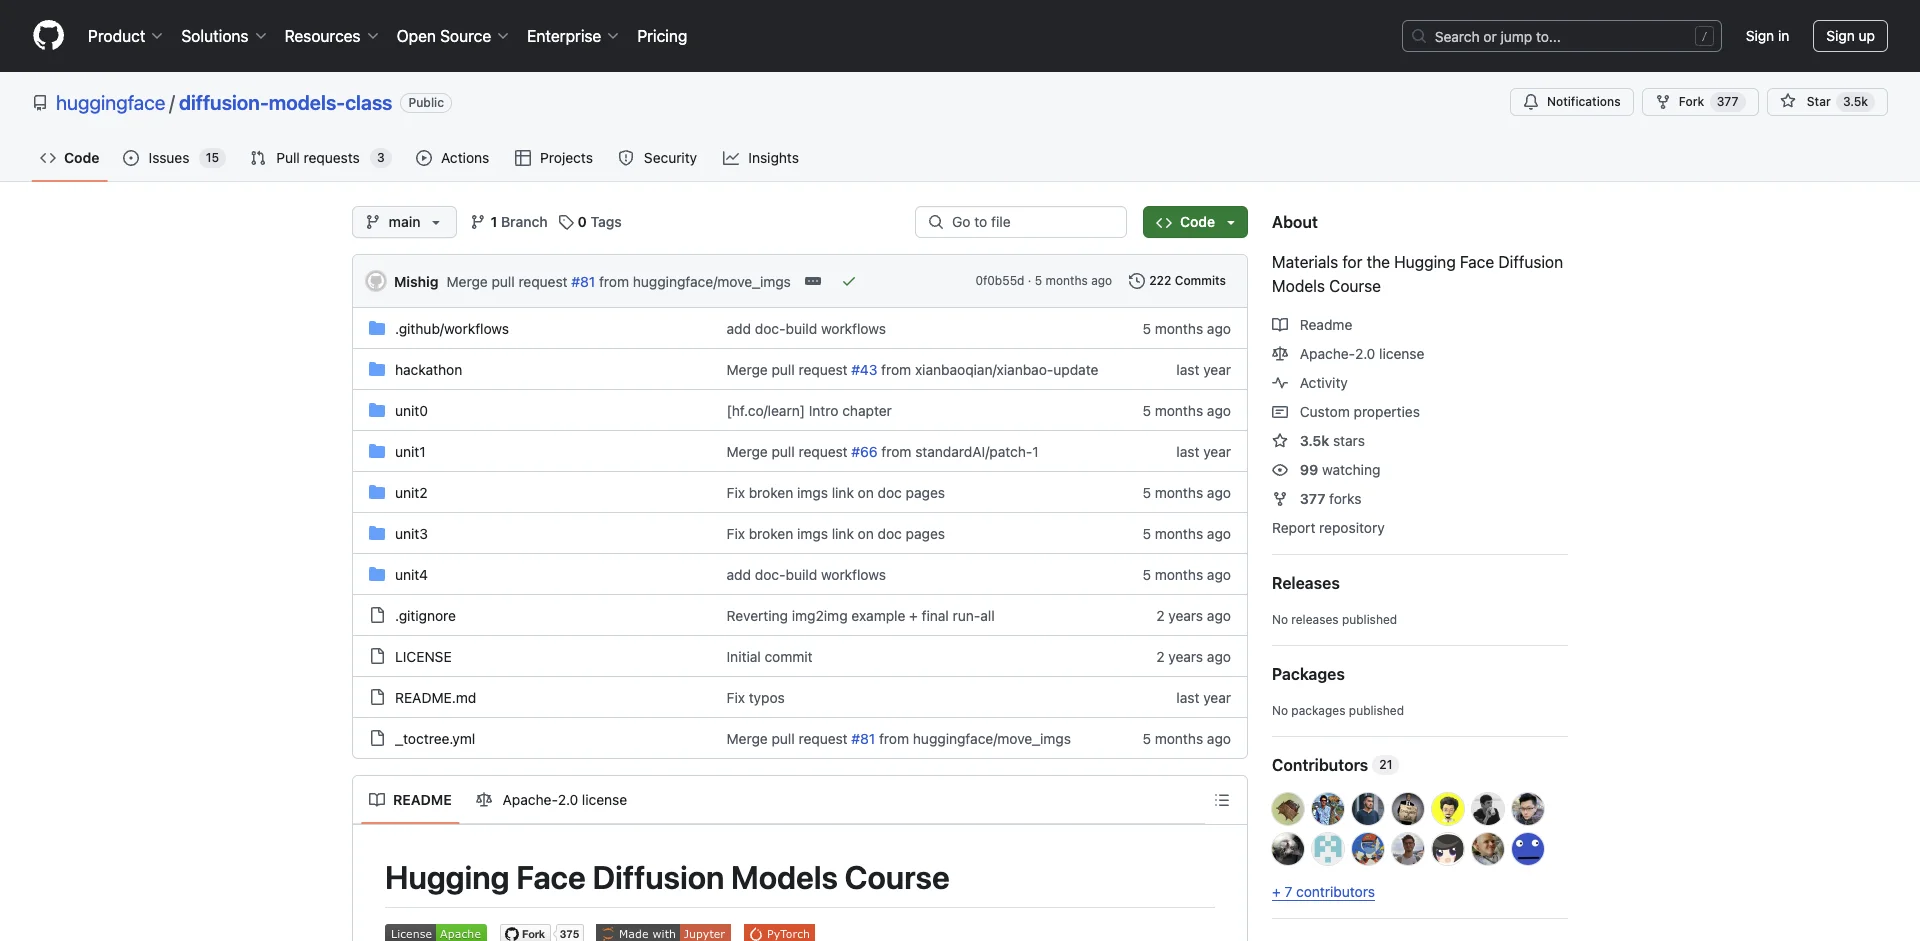Open the _toctree.yml file
The width and height of the screenshot is (1920, 941).
tap(435, 739)
